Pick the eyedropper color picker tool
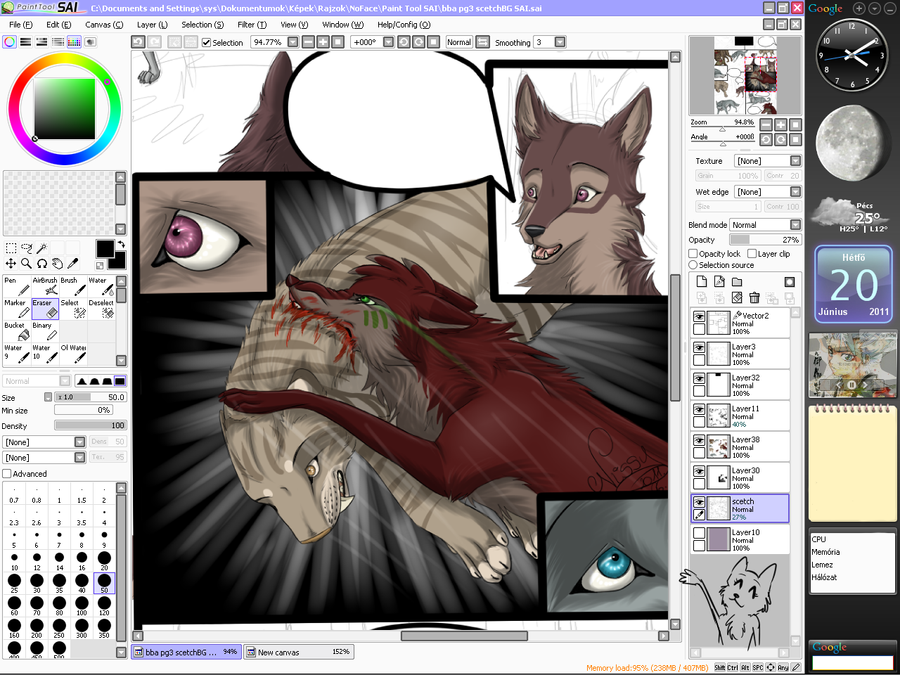 (73, 263)
